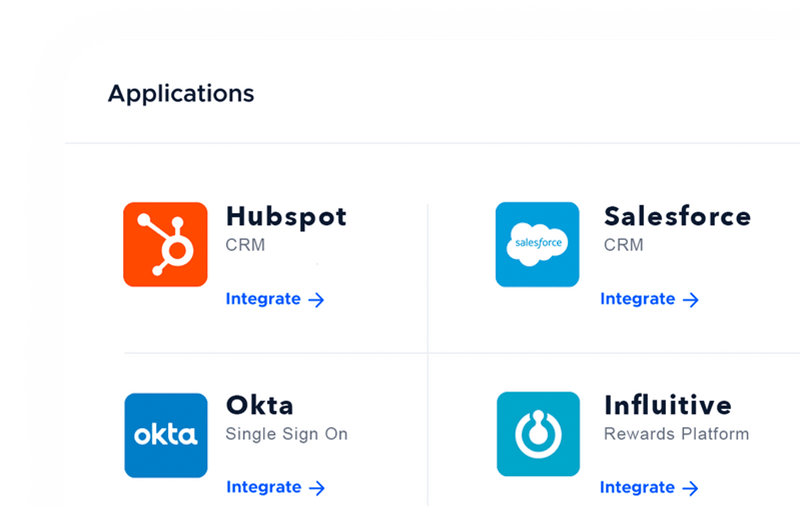Select the Influitive application title

tap(667, 405)
